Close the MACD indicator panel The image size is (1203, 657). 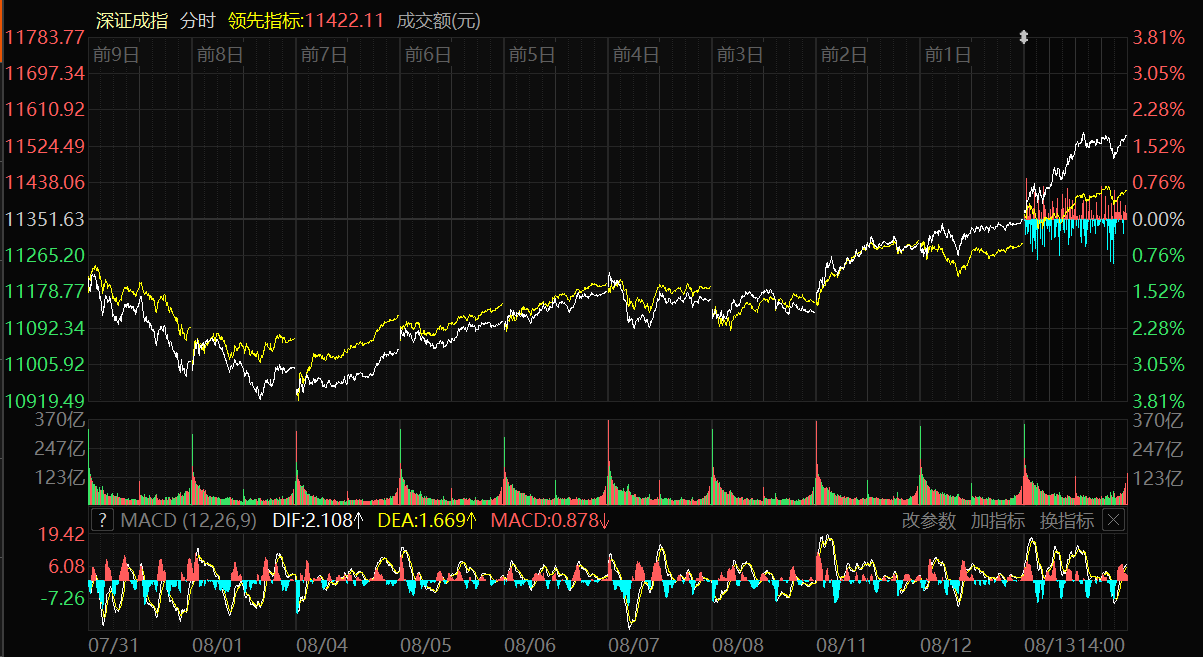1113,520
